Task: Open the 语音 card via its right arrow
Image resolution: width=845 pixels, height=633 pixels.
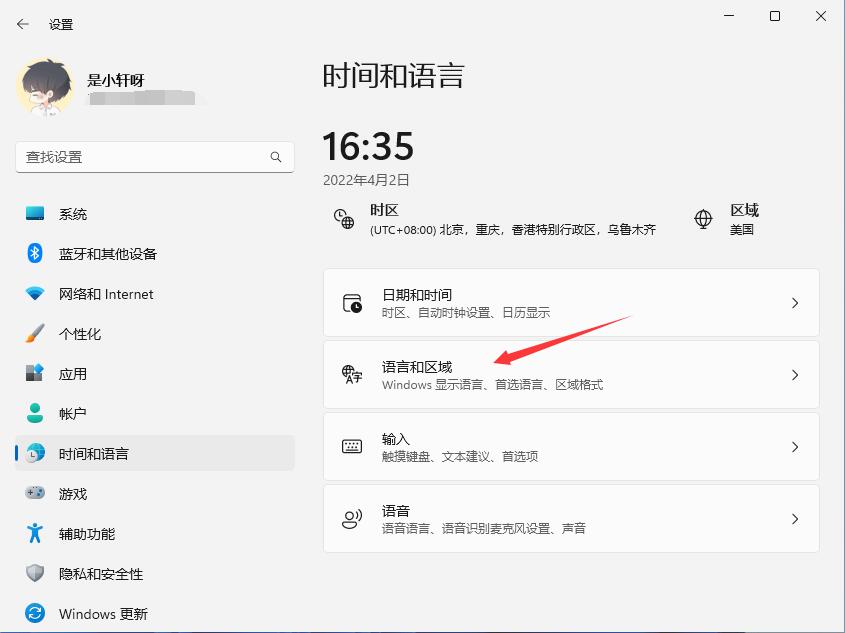Action: [x=793, y=518]
